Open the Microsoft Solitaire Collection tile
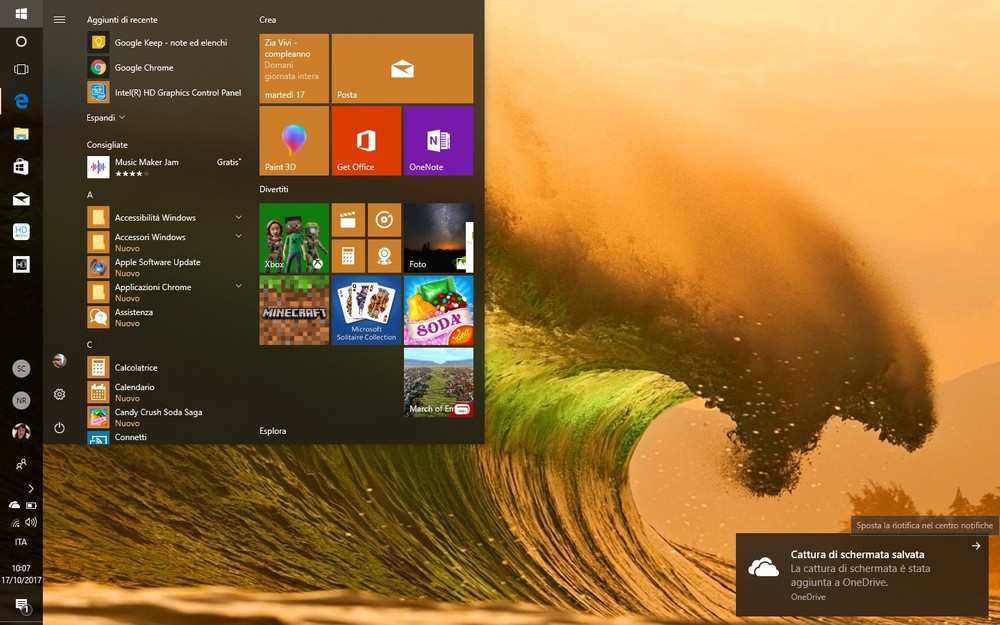 click(x=366, y=311)
